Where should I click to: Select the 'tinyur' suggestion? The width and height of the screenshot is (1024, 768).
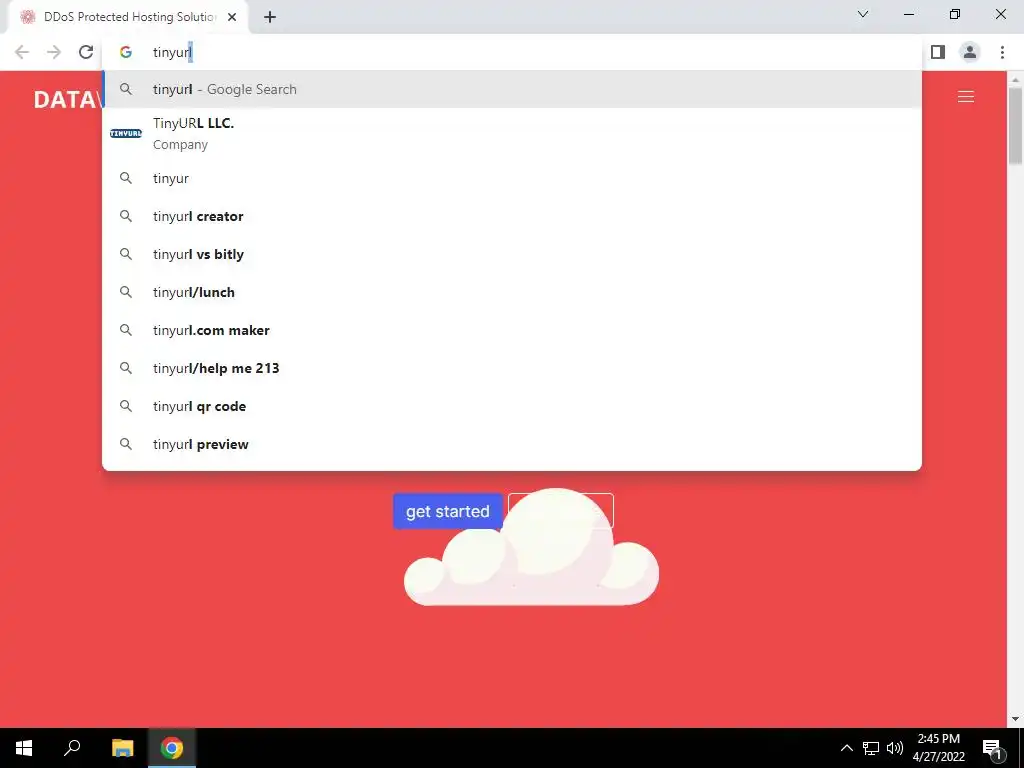(x=512, y=178)
